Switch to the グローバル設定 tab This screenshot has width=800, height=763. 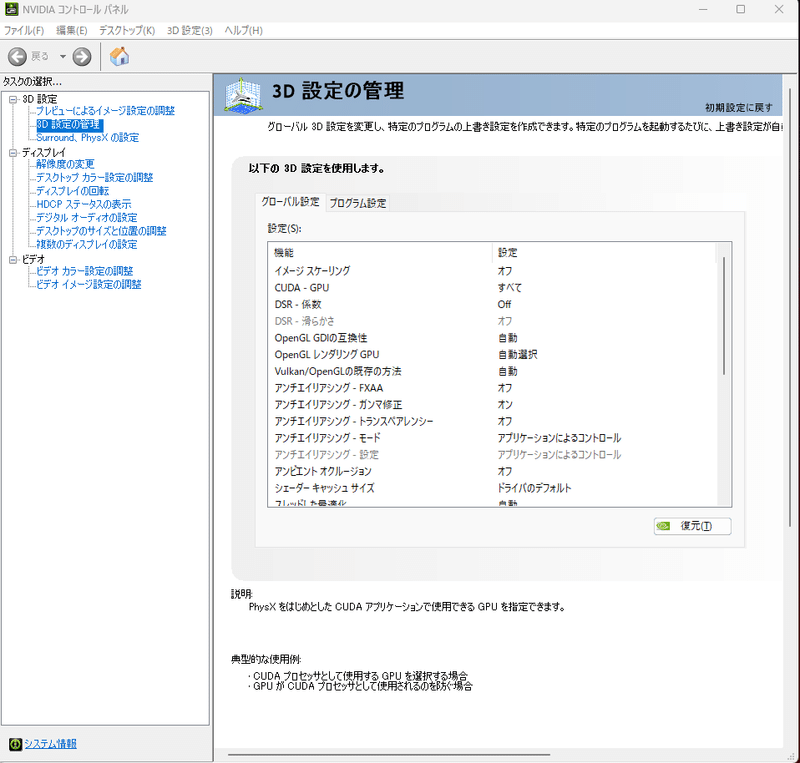tap(290, 202)
